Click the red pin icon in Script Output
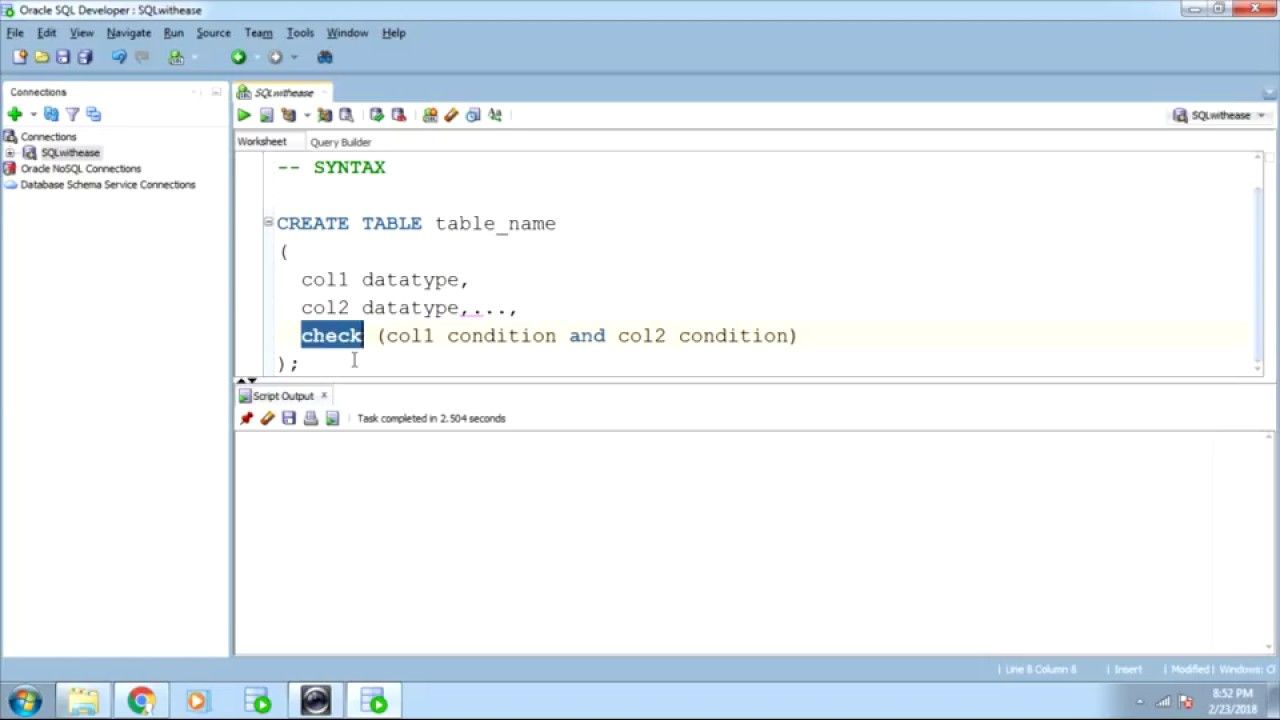1280x720 pixels. [x=246, y=418]
